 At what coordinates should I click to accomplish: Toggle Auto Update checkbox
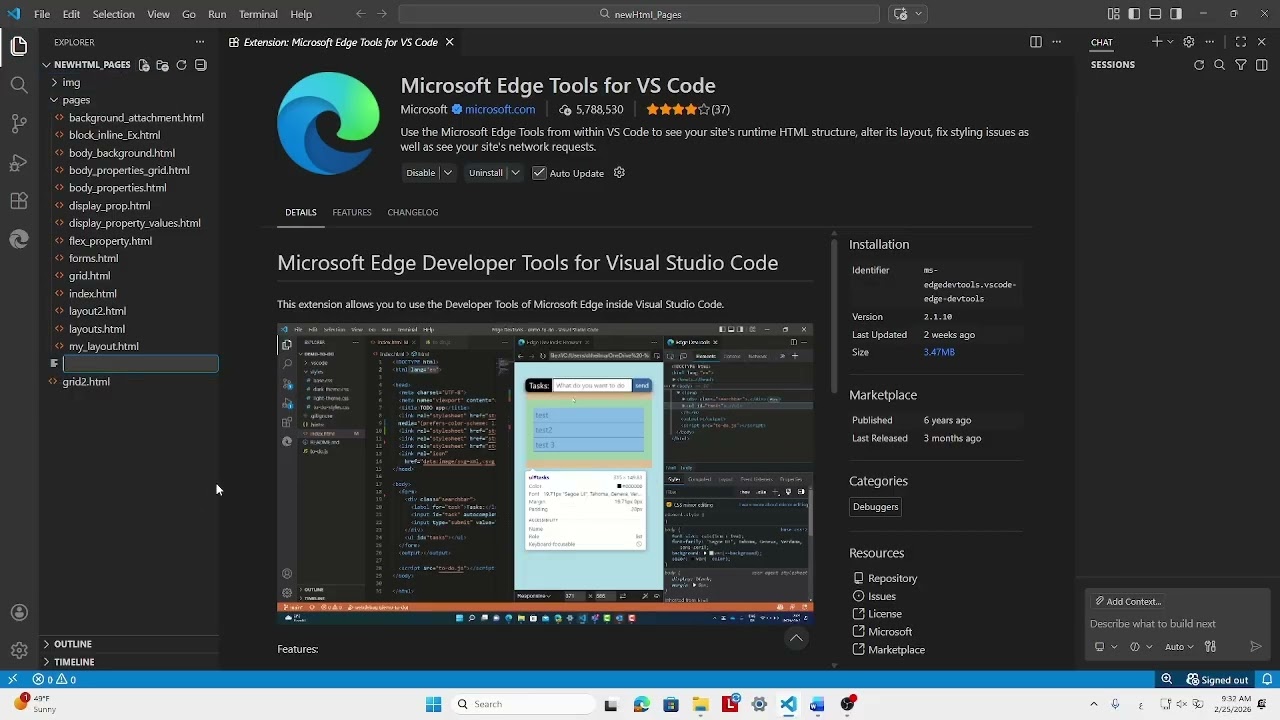click(539, 173)
